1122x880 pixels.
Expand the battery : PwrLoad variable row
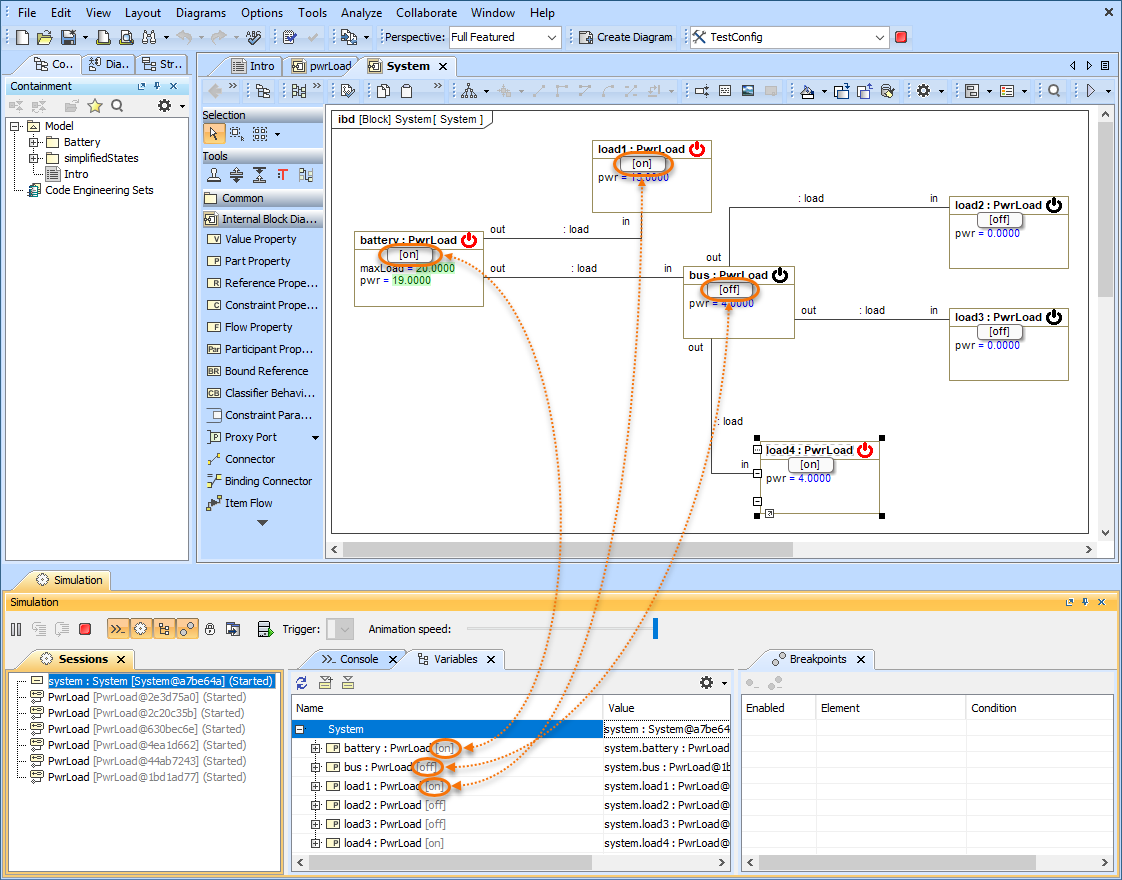[316, 748]
